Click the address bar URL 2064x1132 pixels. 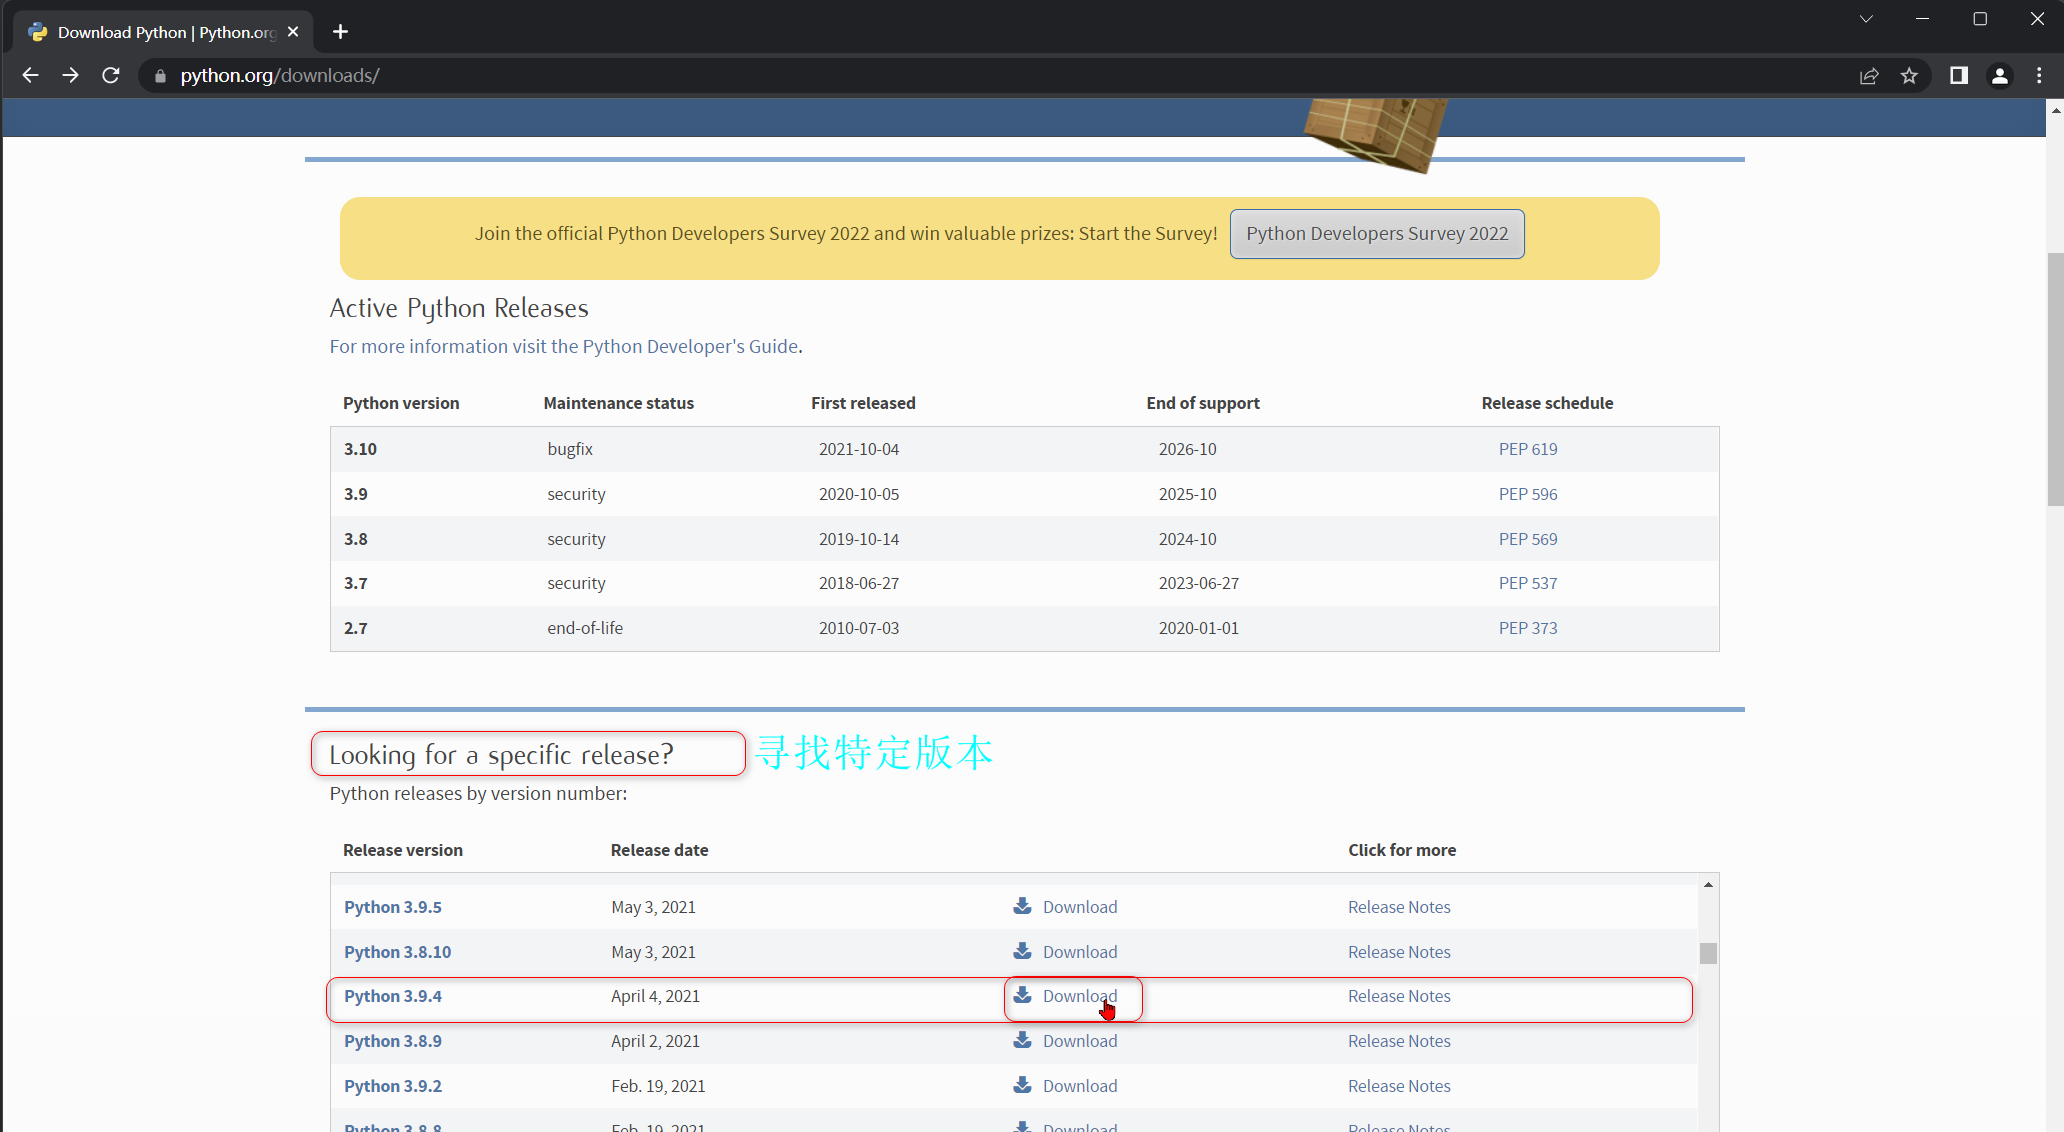click(280, 76)
